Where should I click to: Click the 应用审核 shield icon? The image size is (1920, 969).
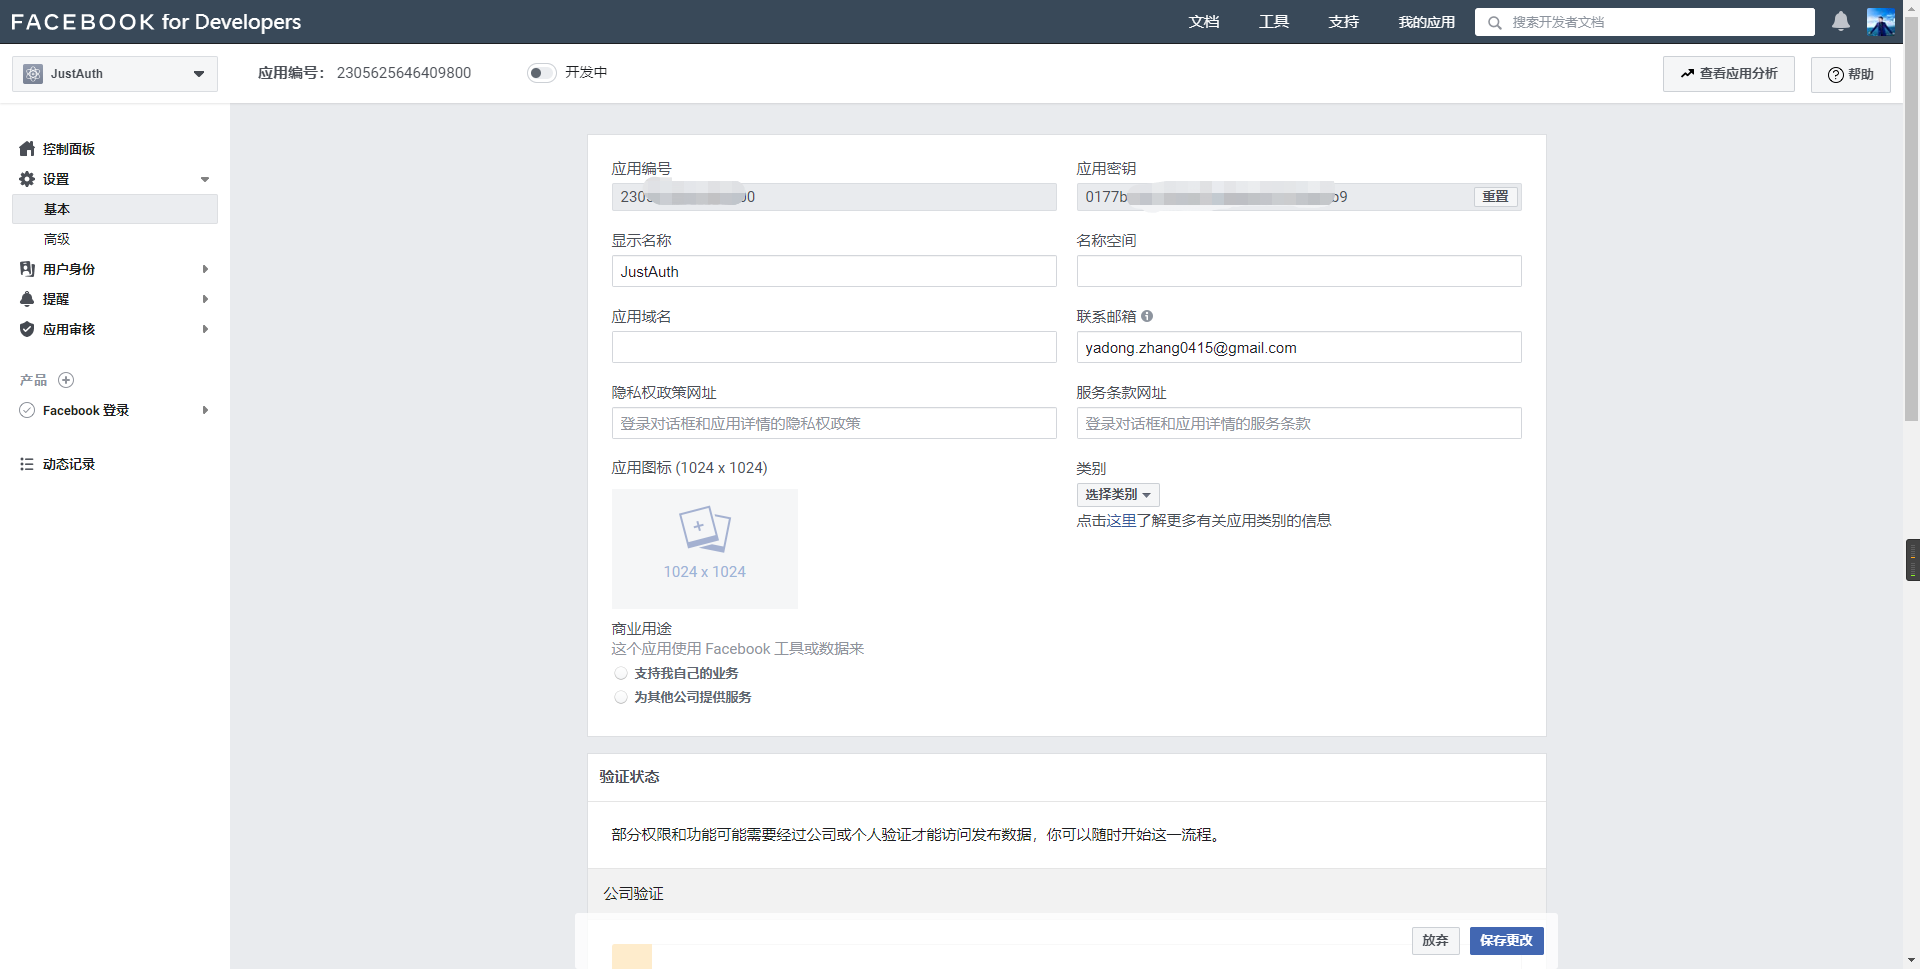(x=27, y=329)
